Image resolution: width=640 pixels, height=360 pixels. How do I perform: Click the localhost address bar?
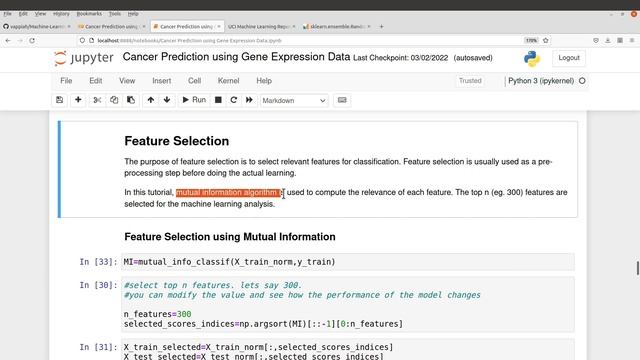298,40
